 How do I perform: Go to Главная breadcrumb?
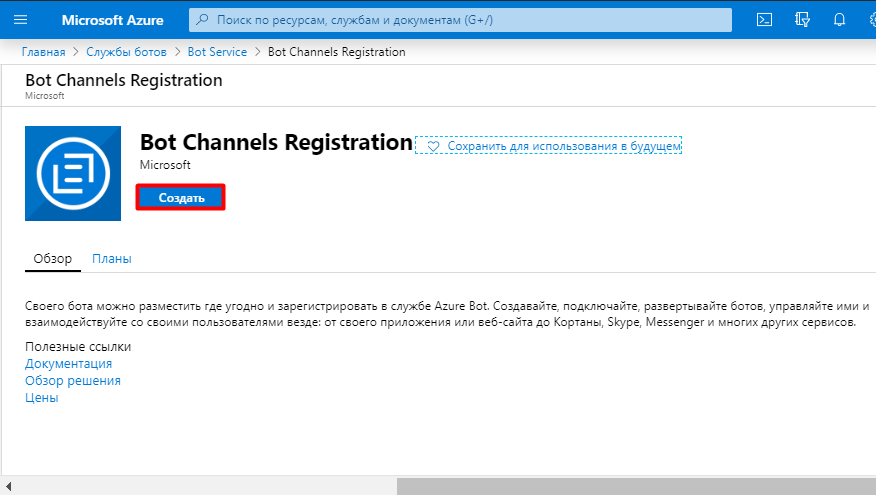[44, 52]
